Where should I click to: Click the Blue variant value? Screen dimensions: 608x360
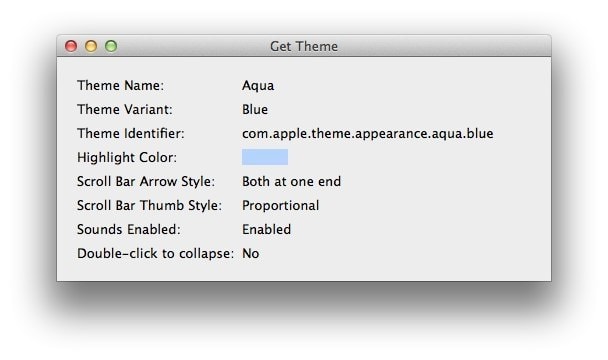point(255,109)
